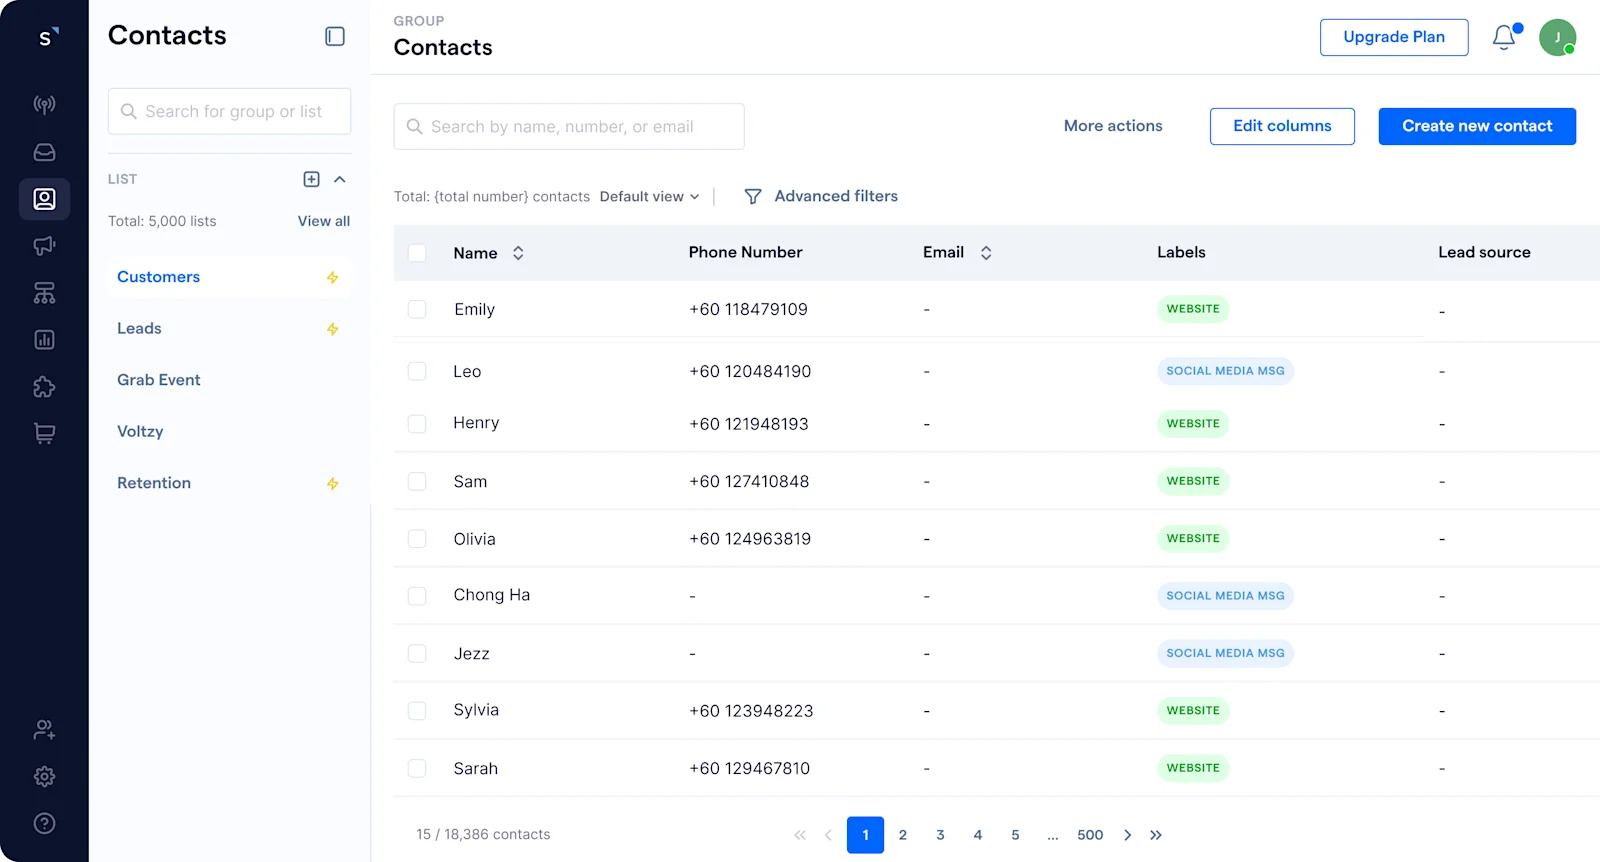Screen dimensions: 1600x862
Task: Go to page 4
Action: [x=978, y=835]
